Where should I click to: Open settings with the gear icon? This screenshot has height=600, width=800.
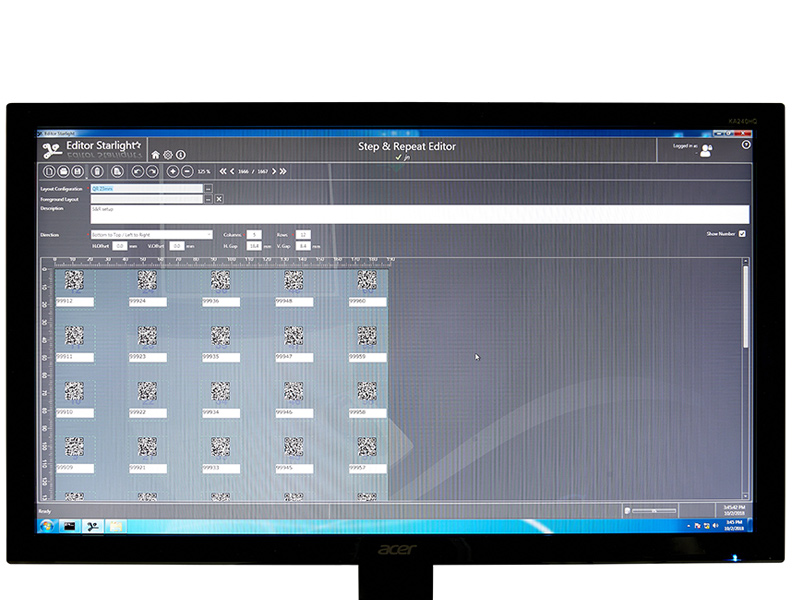(168, 155)
